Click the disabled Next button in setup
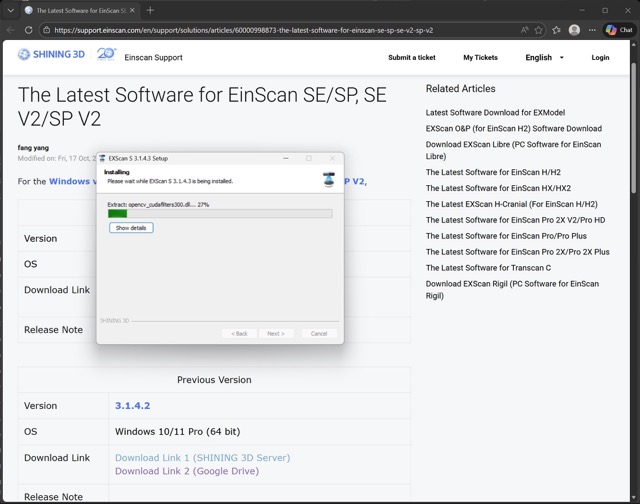Screen dimensions: 640x504 [x=276, y=333]
